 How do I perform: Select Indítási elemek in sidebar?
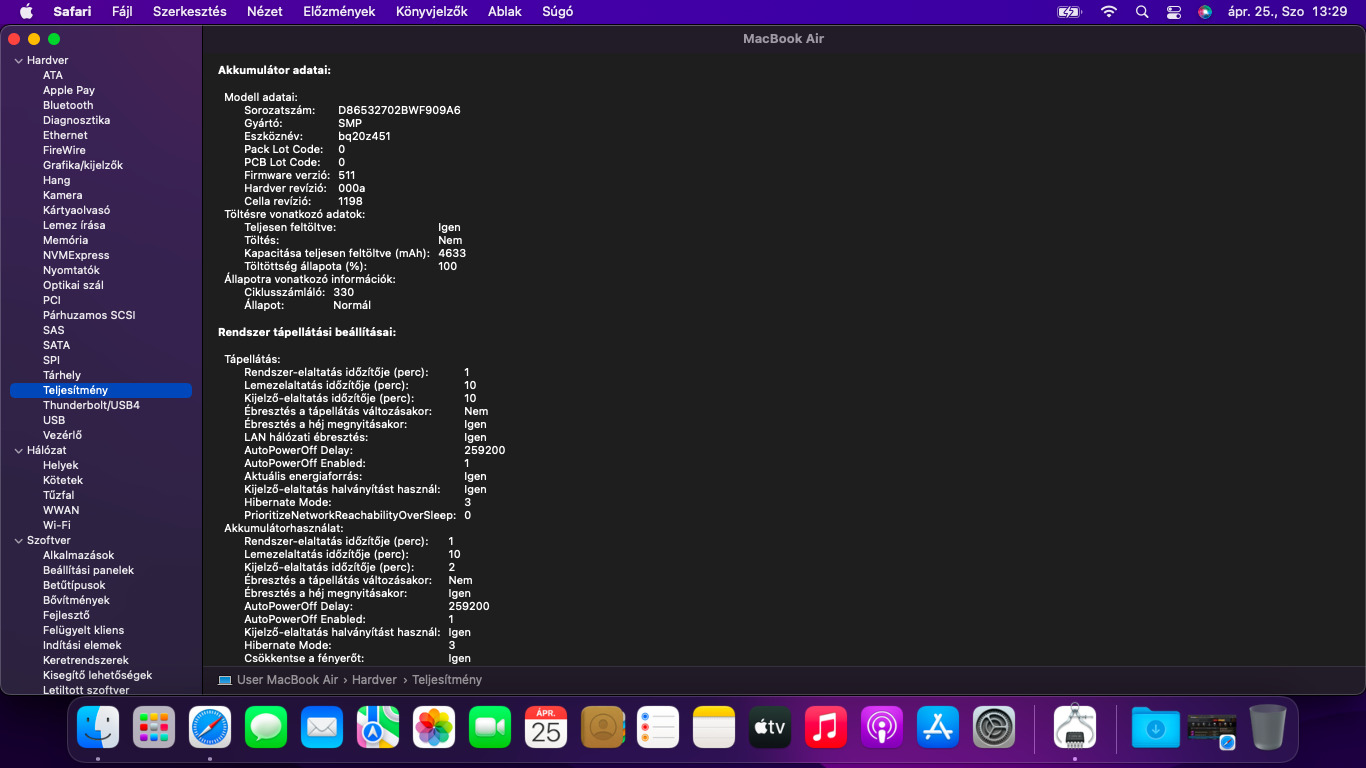(82, 645)
